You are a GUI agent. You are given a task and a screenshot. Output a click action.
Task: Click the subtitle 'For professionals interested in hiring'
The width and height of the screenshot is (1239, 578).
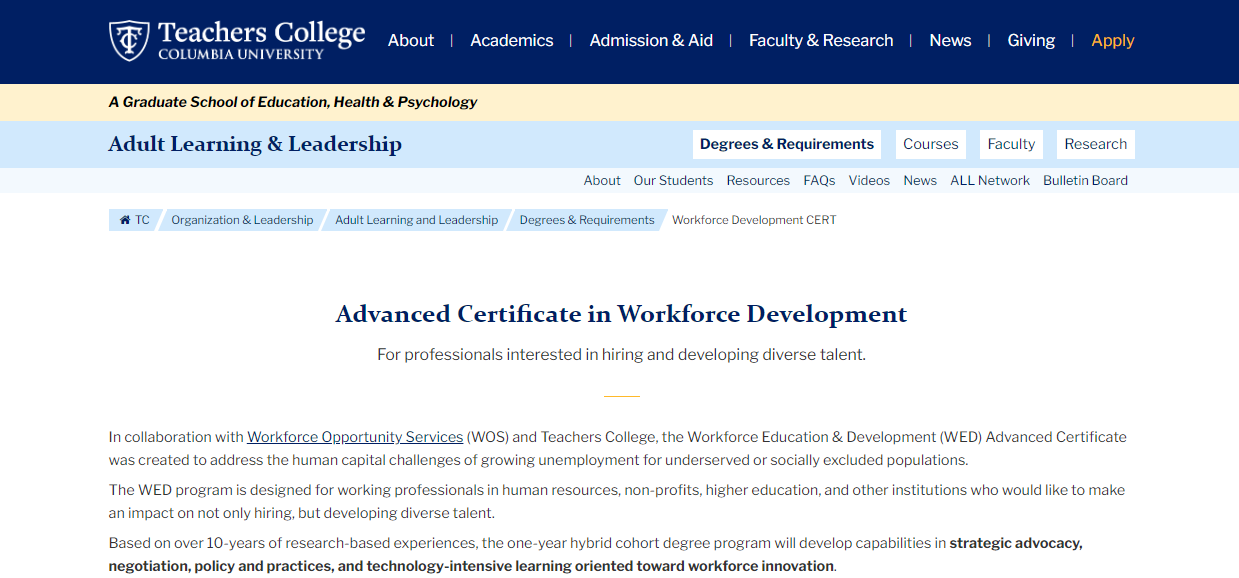621,354
